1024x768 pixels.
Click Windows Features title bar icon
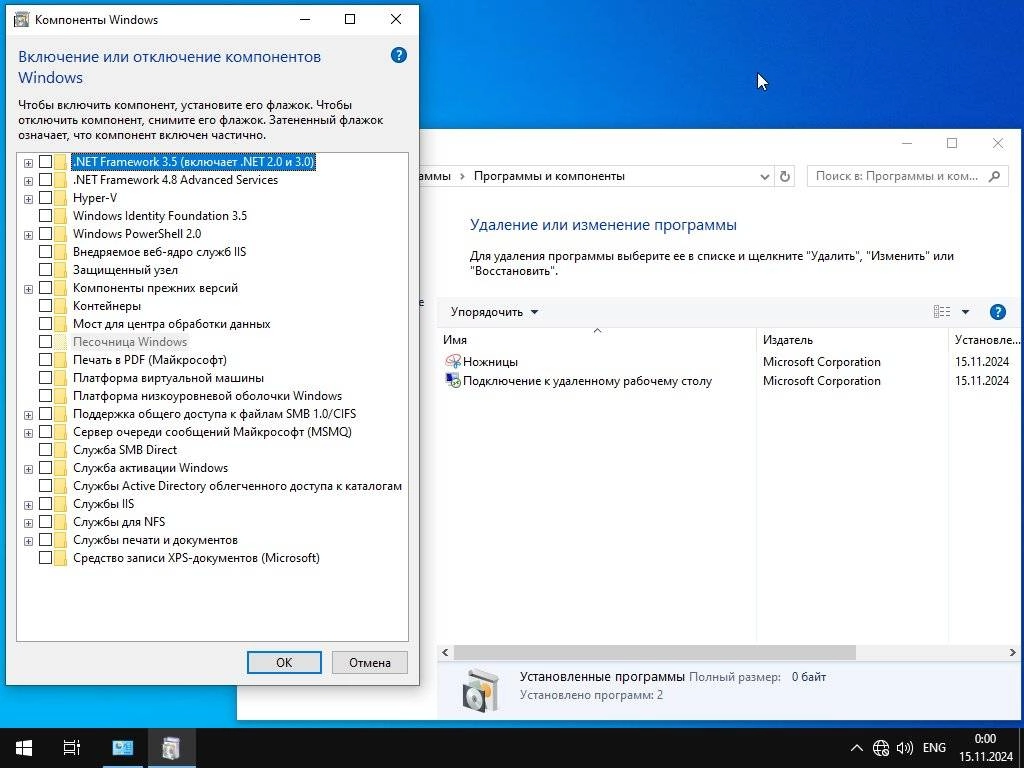tap(22, 20)
